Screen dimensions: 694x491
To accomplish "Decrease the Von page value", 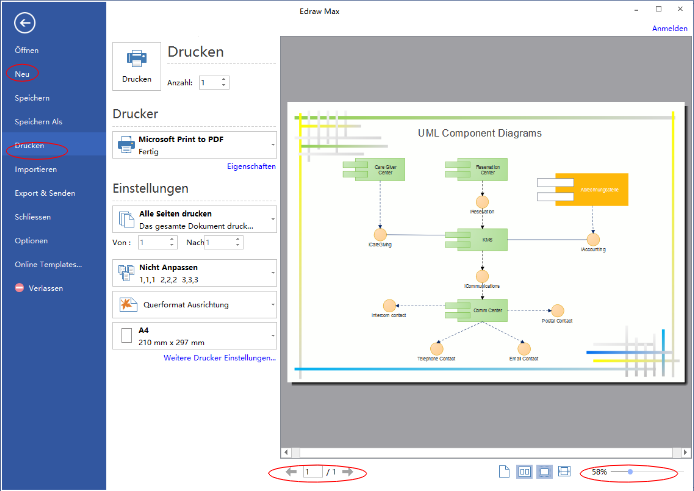I will coord(172,245).
